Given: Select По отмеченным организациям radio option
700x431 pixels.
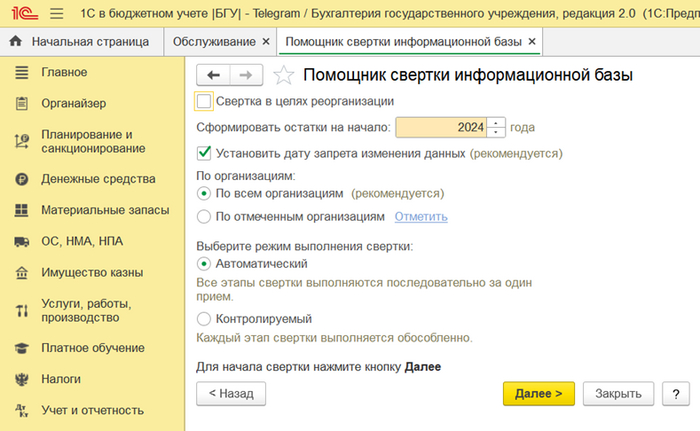Looking at the screenshot, I should [x=205, y=216].
